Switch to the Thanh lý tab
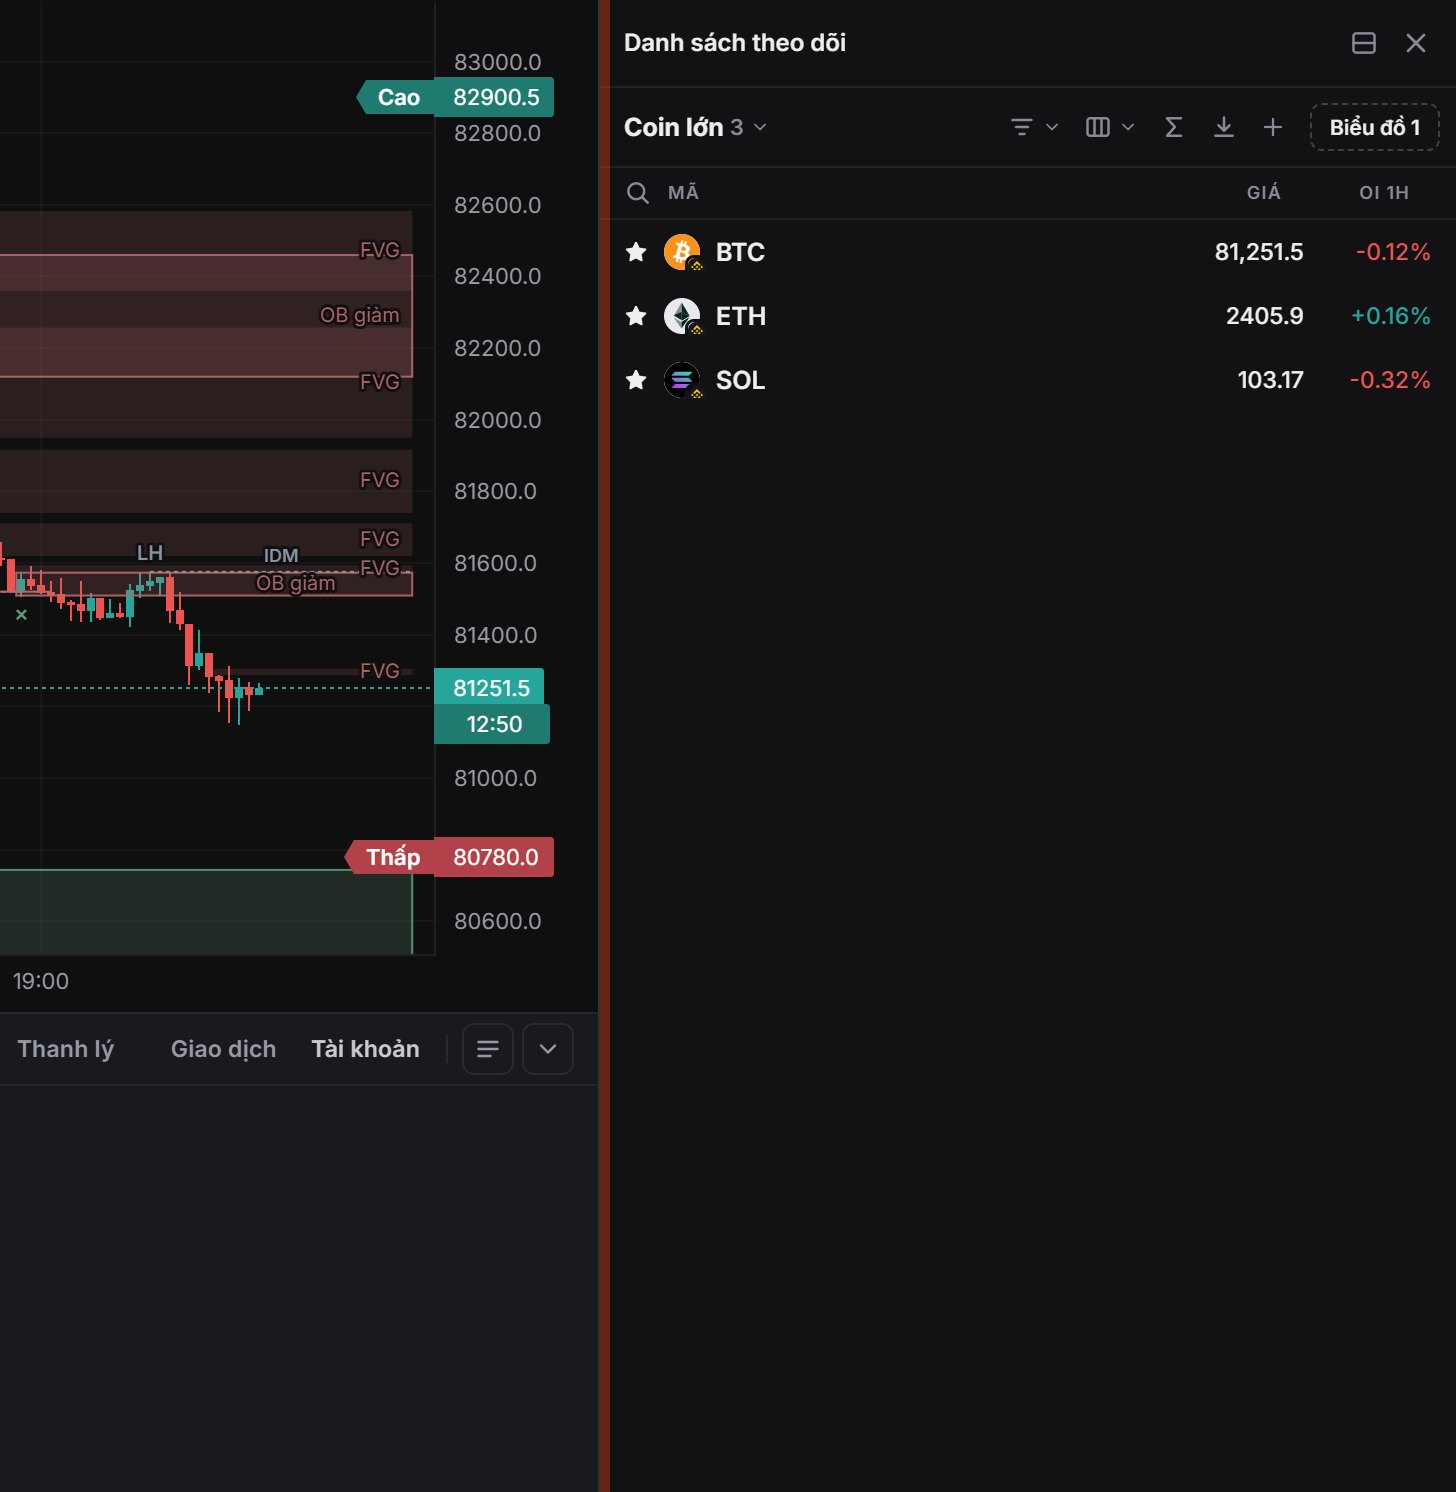 (x=66, y=1049)
